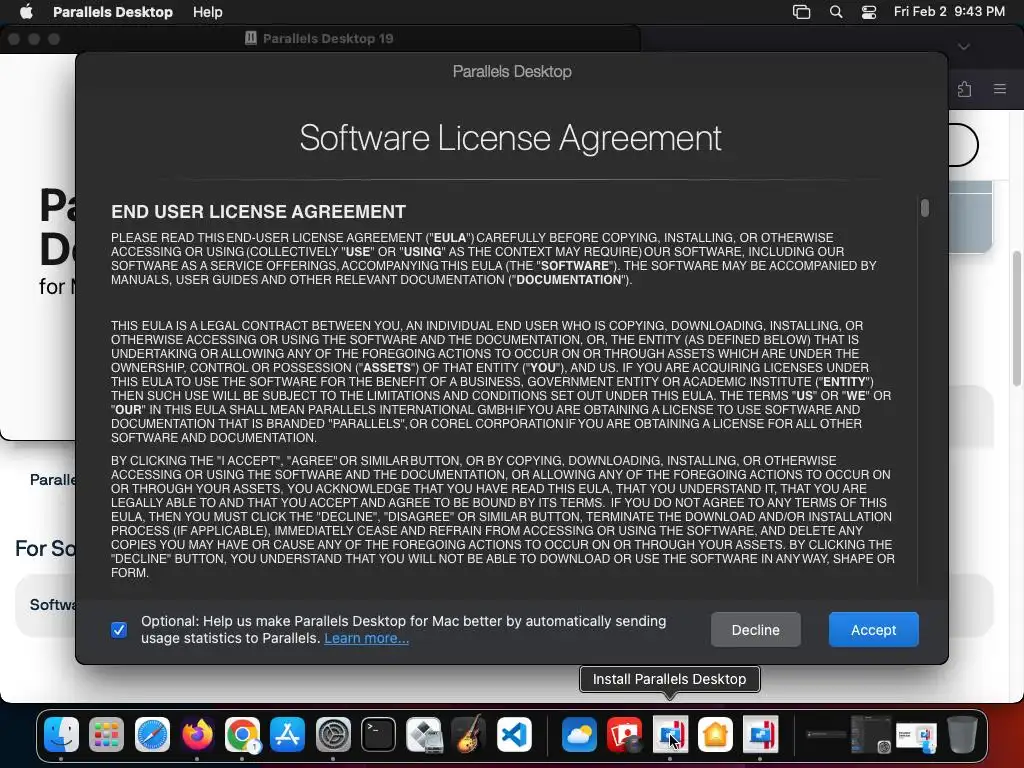
Task: Click the Parallels icon right of Home
Action: [760, 735]
